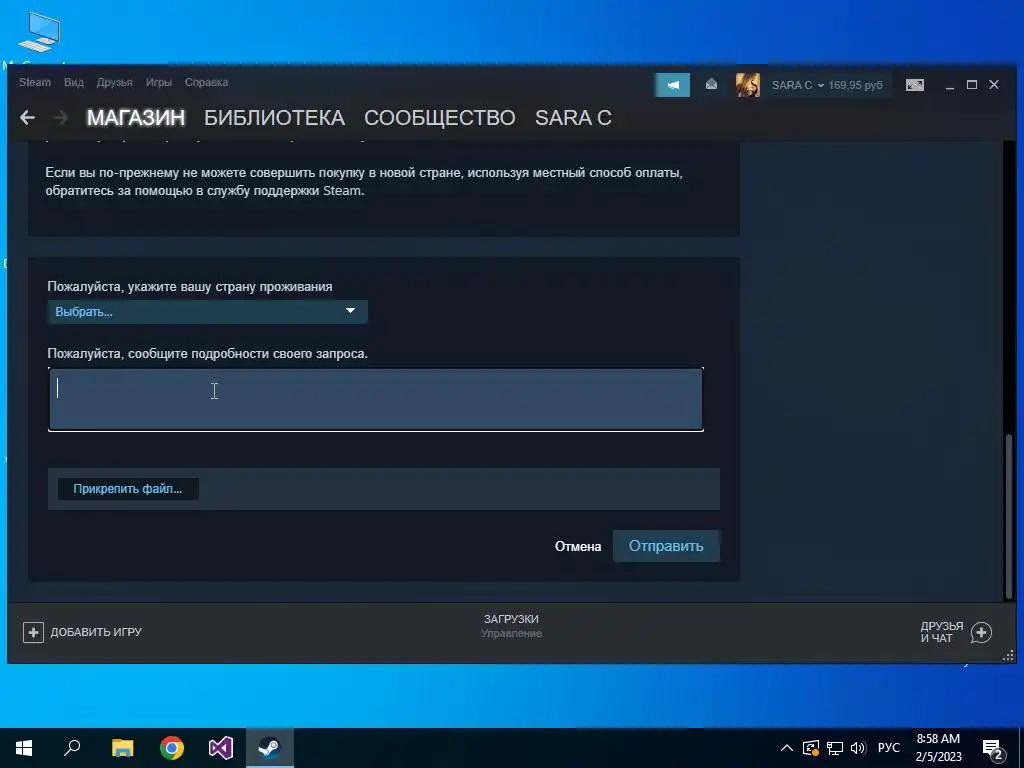
Task: Click the Steam taskbar icon
Action: click(x=270, y=748)
